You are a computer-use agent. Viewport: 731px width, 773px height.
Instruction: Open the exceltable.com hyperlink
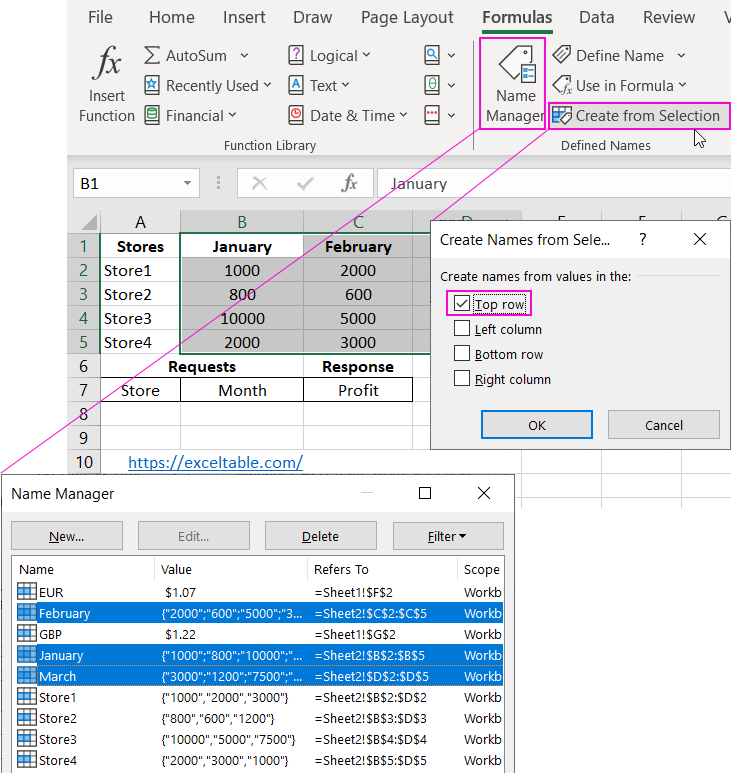tap(215, 462)
